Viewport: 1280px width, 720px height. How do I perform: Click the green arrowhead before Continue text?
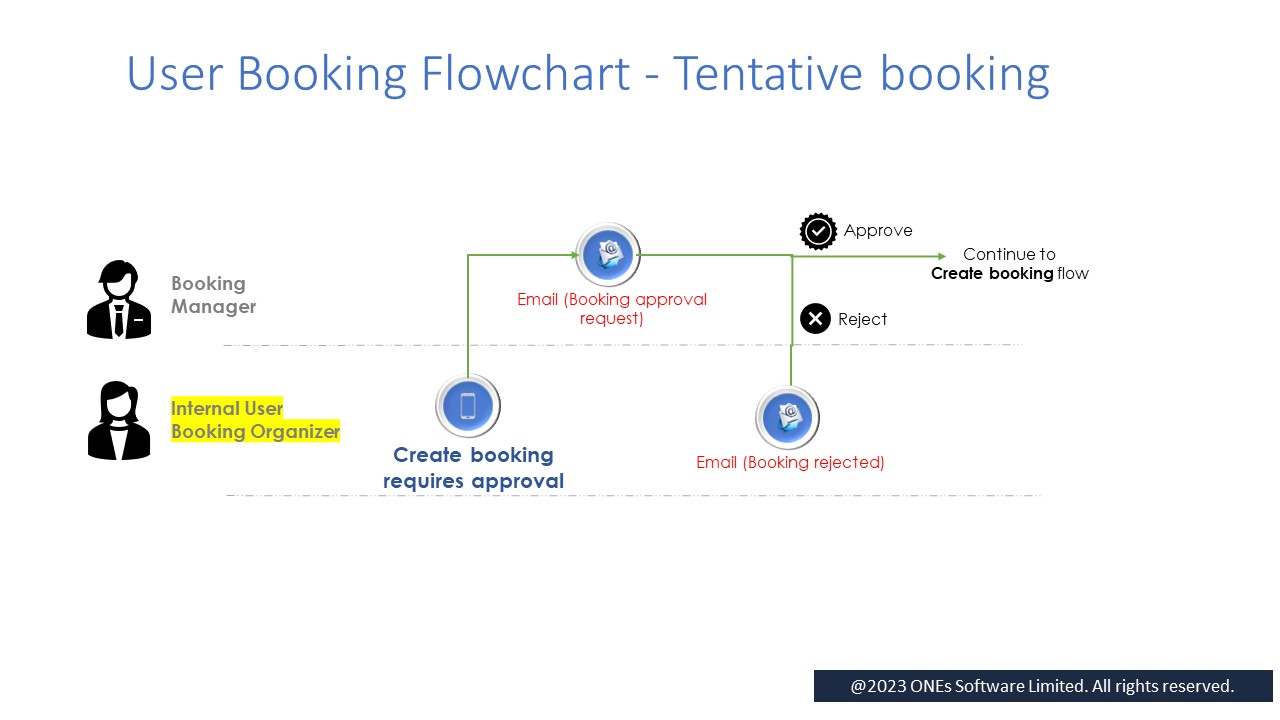coord(941,257)
